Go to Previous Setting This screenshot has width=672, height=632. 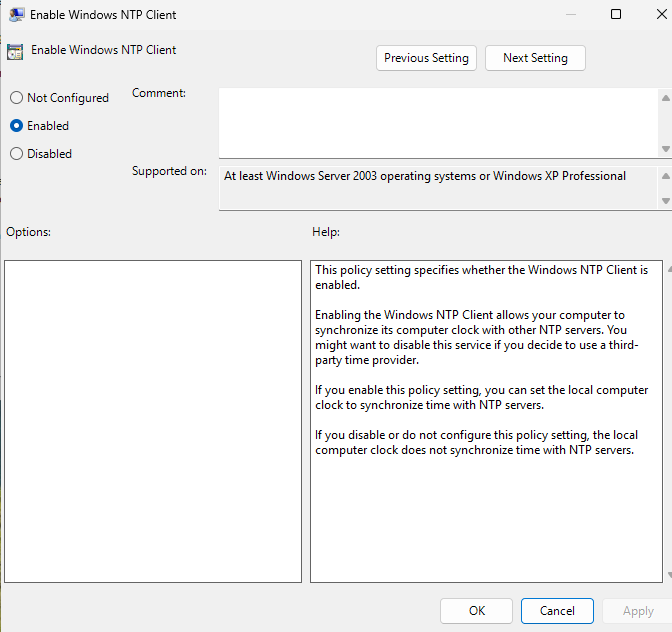(426, 58)
